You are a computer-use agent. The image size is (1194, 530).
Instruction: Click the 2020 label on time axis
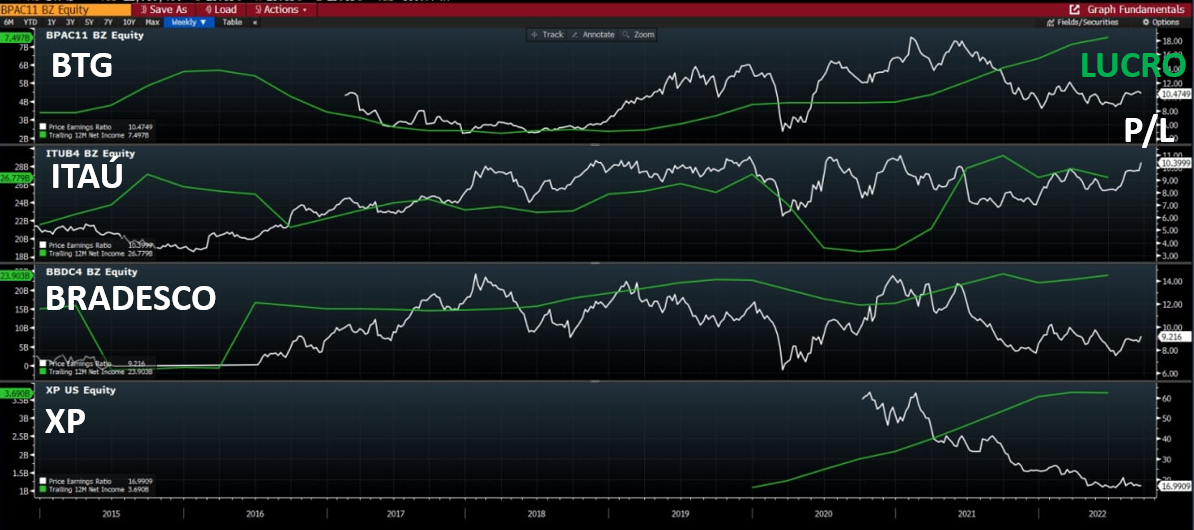click(822, 513)
